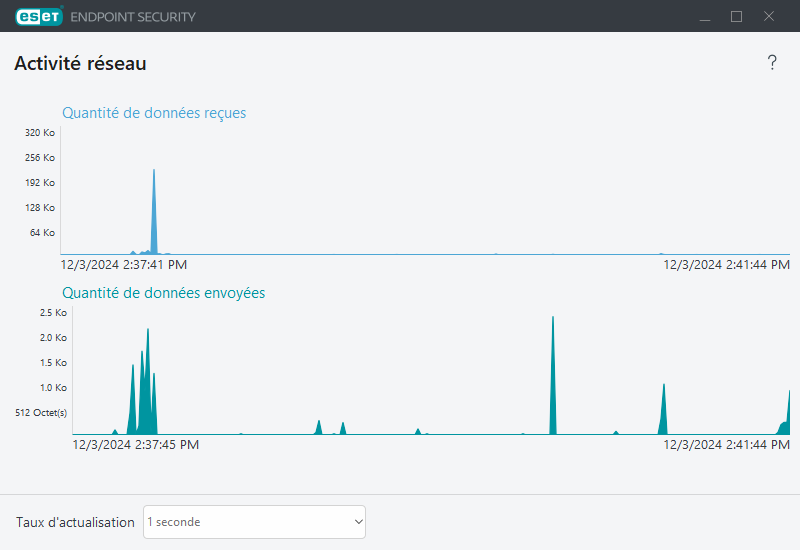
Task: Maximize the ESET Endpoint Security window
Action: tap(737, 16)
